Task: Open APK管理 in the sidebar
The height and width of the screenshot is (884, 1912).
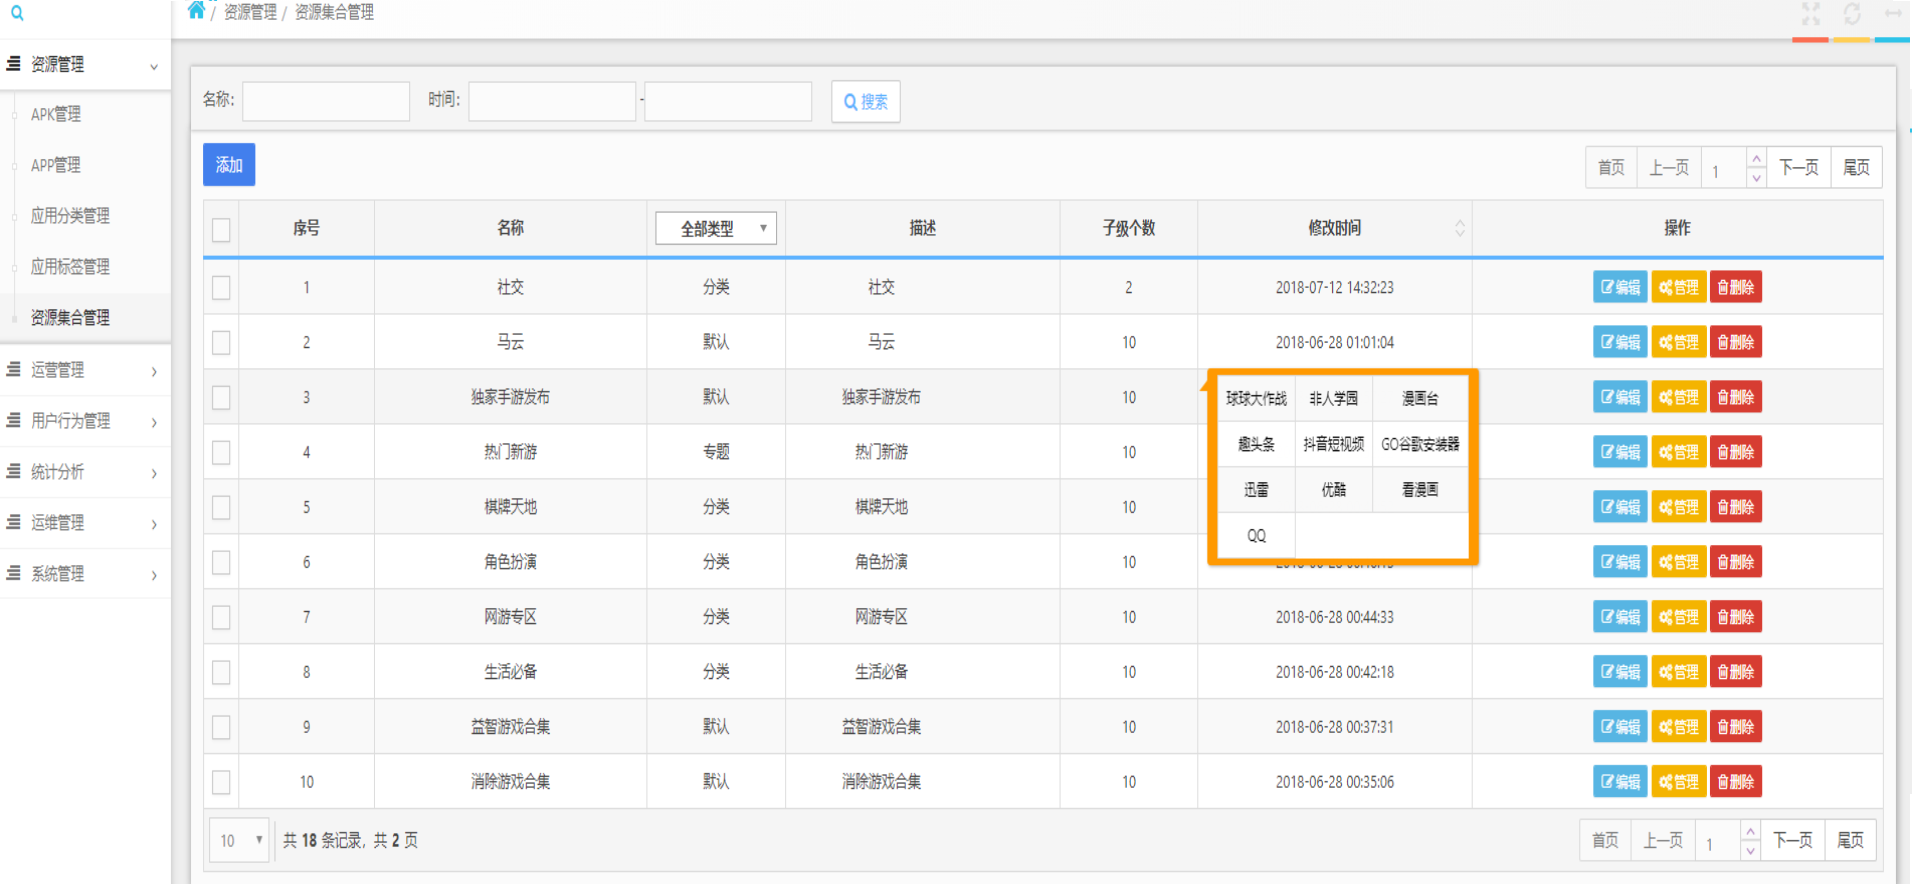Action: (56, 114)
